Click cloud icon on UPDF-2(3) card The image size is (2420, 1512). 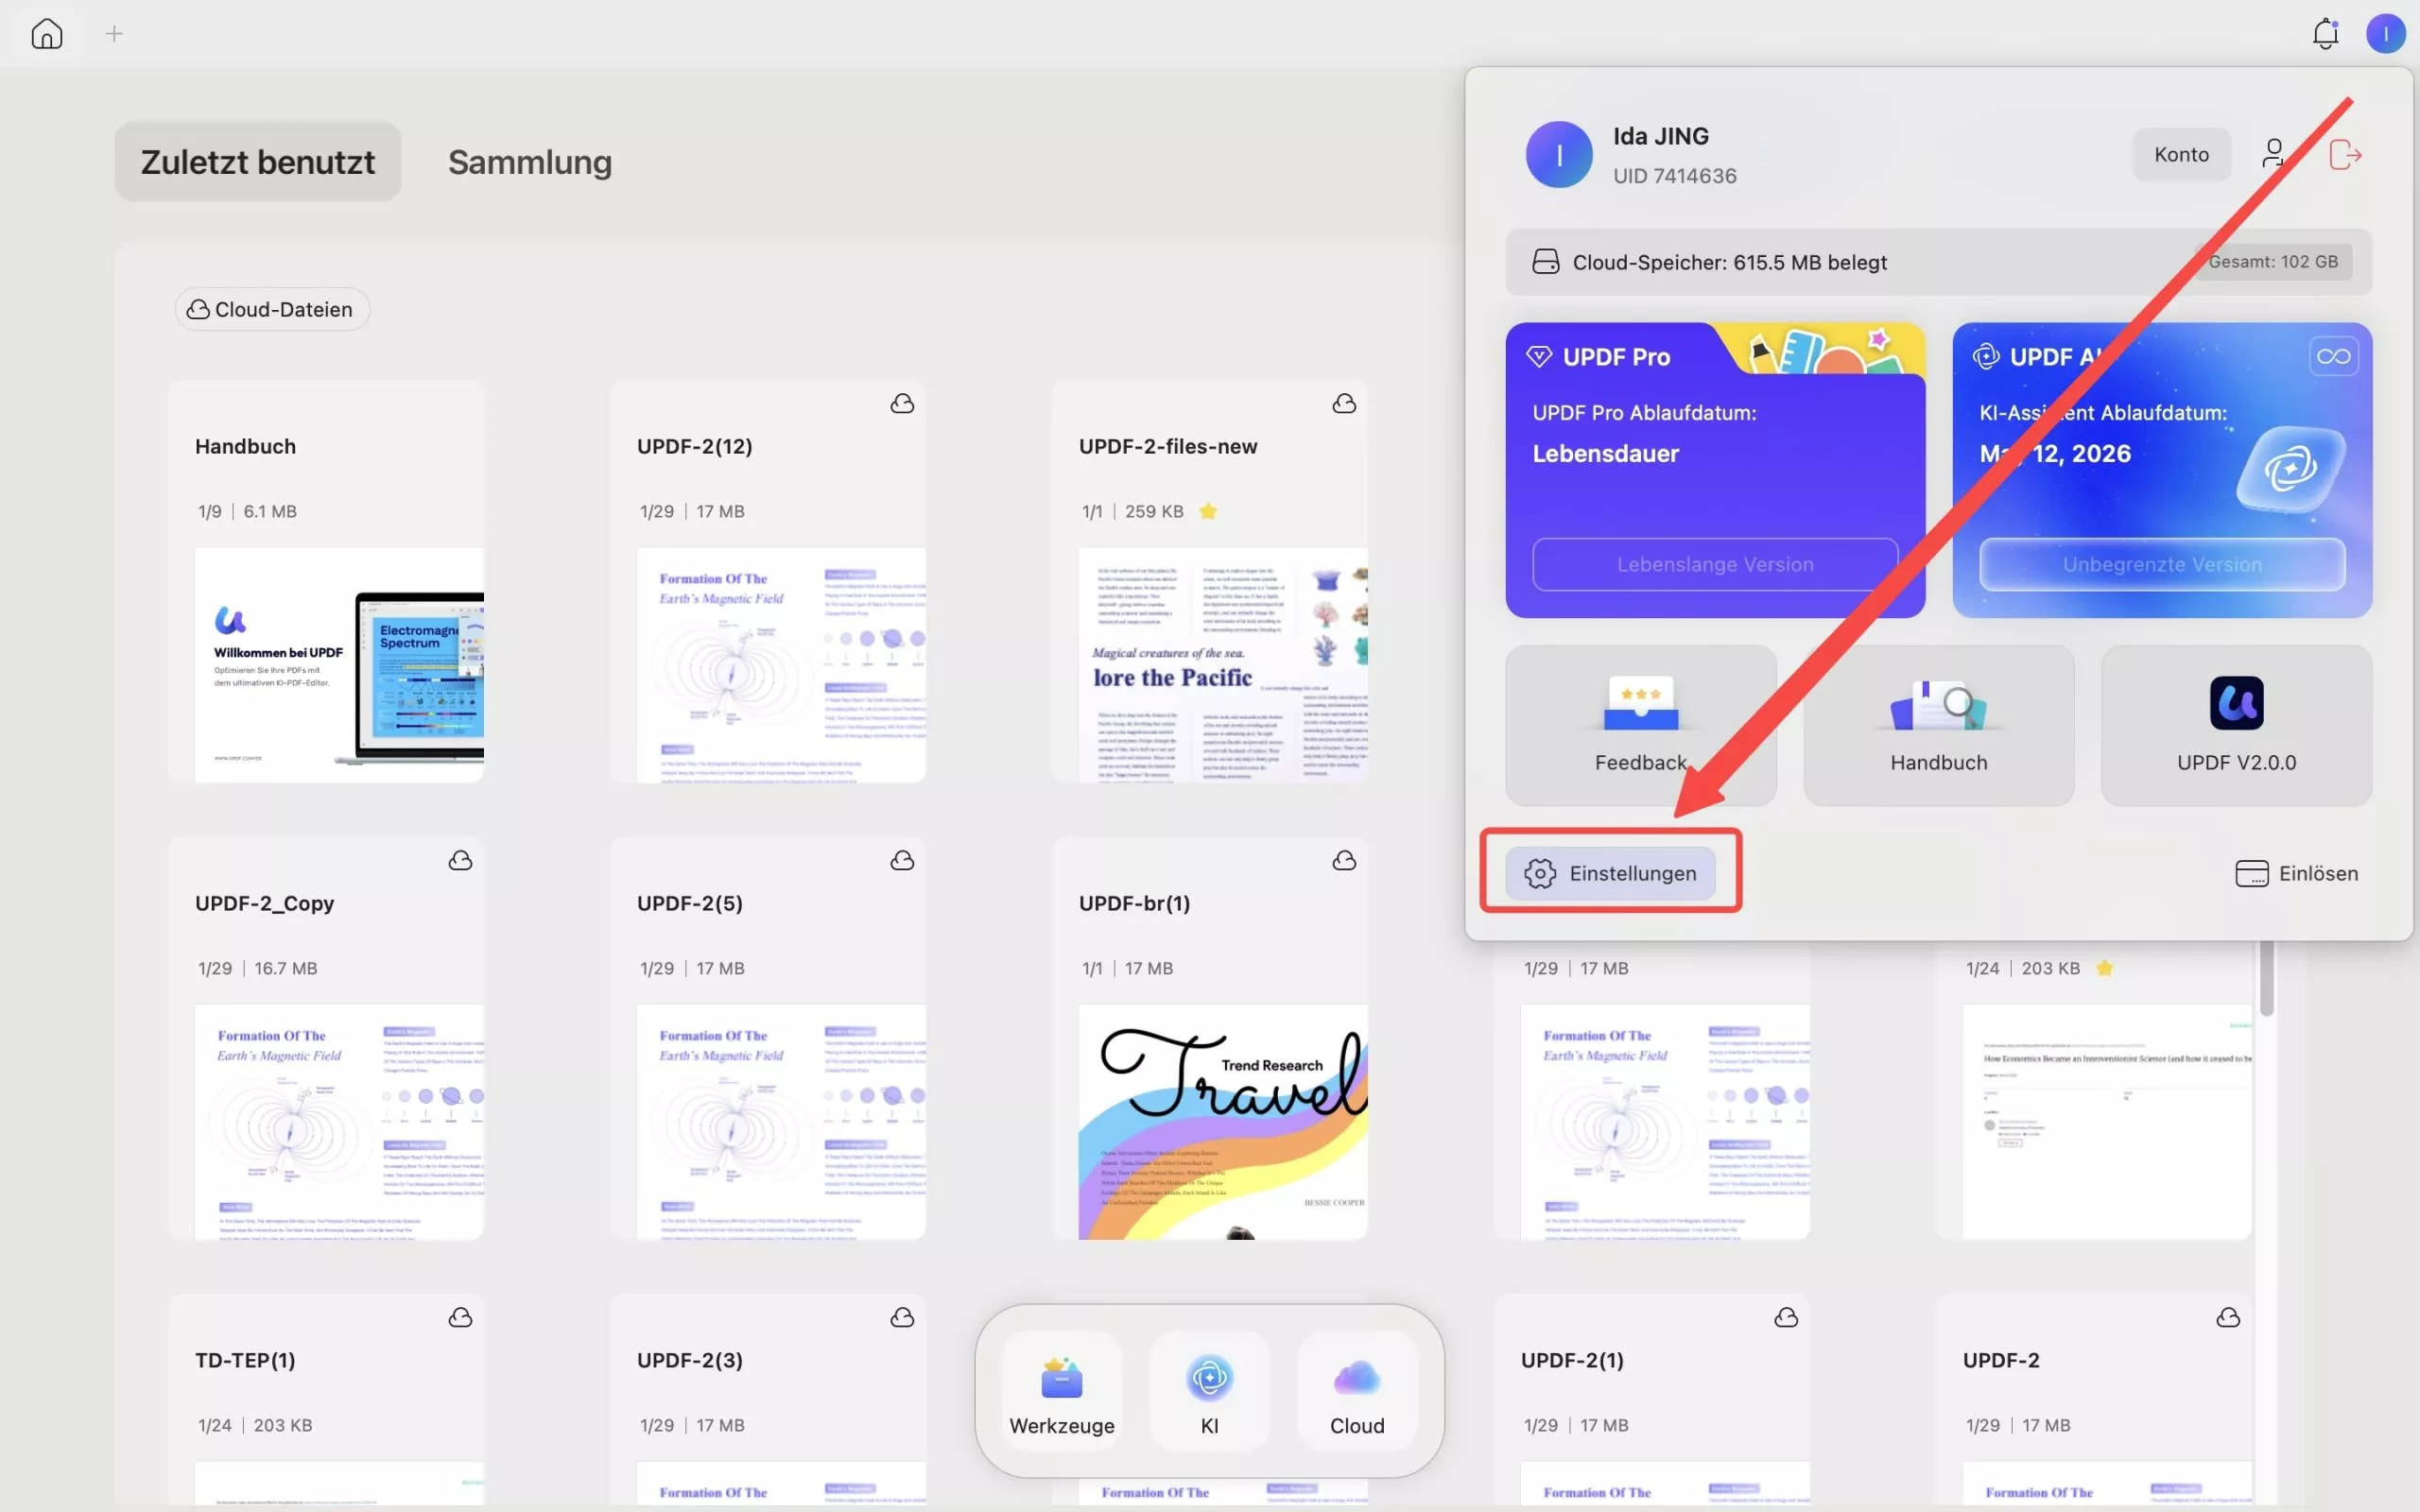[x=902, y=1317]
